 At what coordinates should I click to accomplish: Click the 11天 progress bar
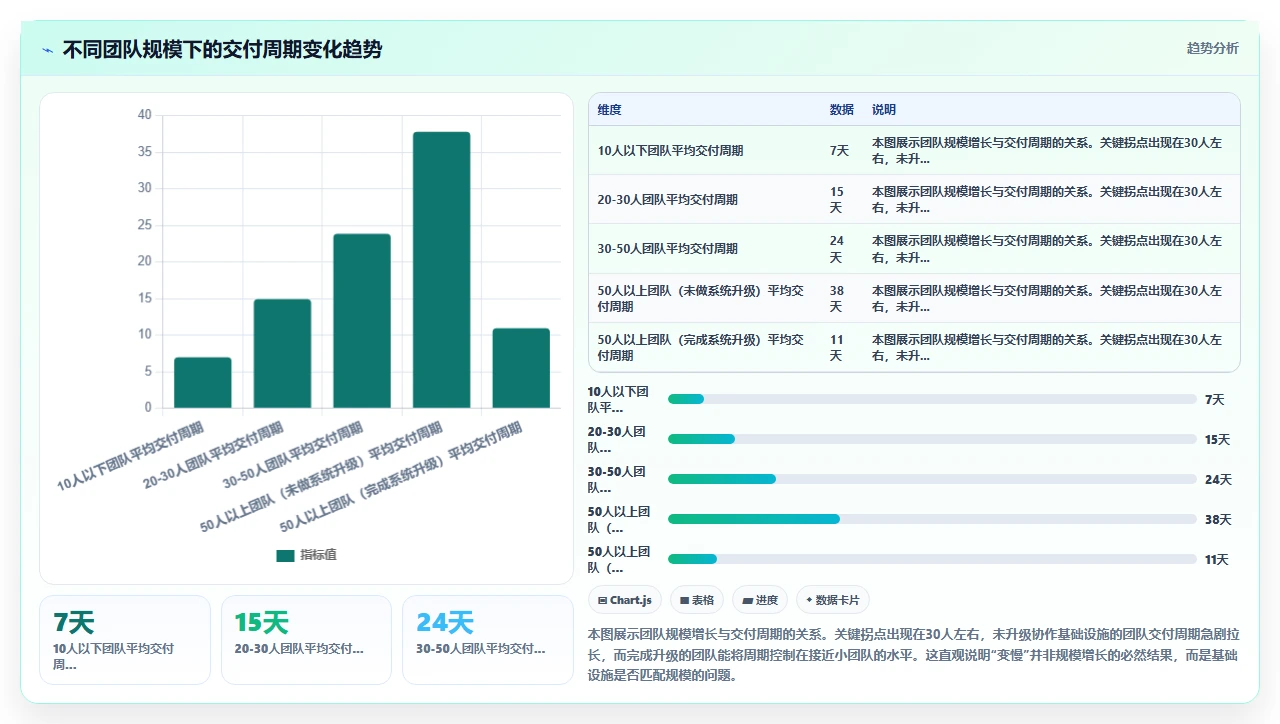[x=932, y=559]
